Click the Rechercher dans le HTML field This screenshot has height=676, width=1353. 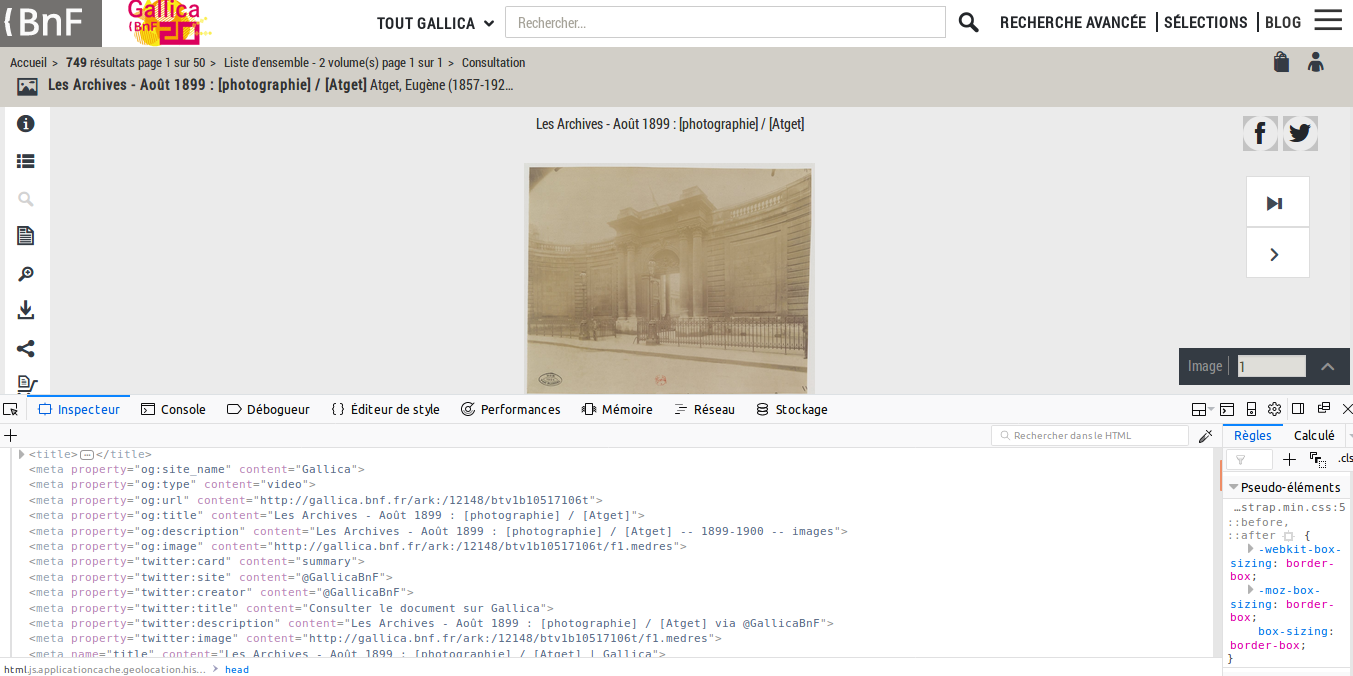click(1090, 435)
